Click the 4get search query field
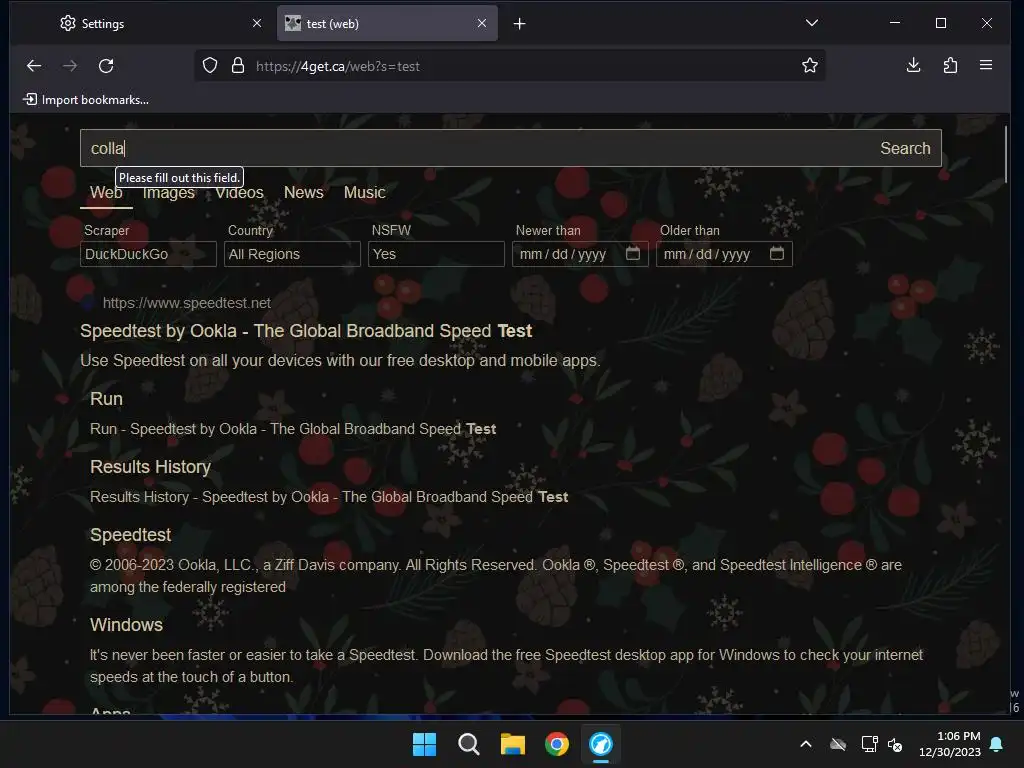 click(x=477, y=148)
